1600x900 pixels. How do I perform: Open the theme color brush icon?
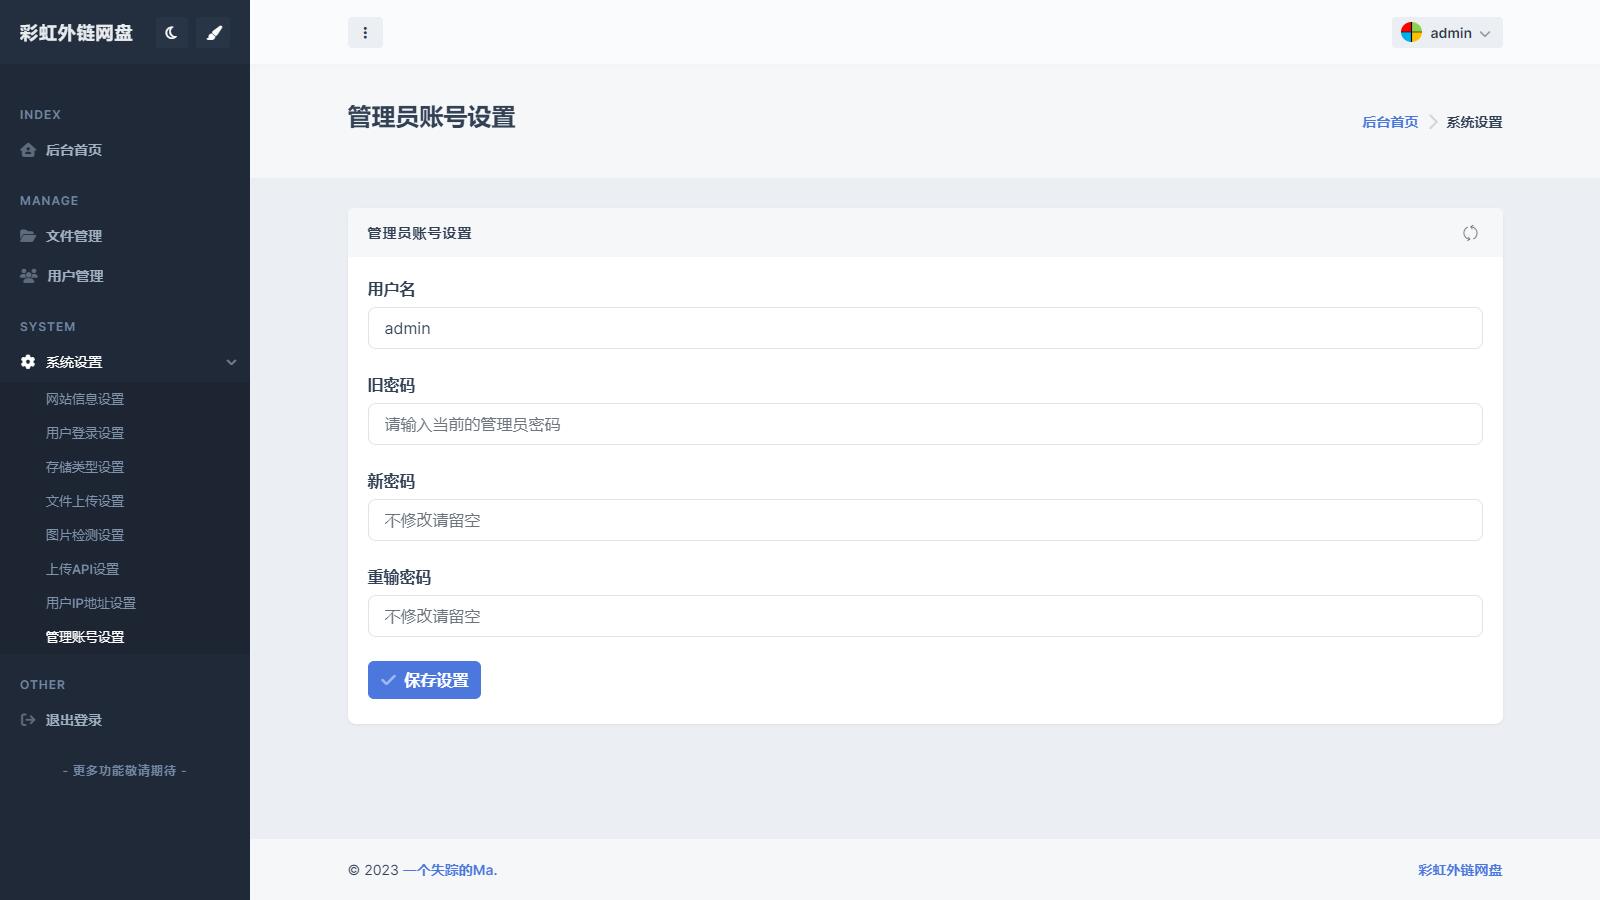pos(213,33)
